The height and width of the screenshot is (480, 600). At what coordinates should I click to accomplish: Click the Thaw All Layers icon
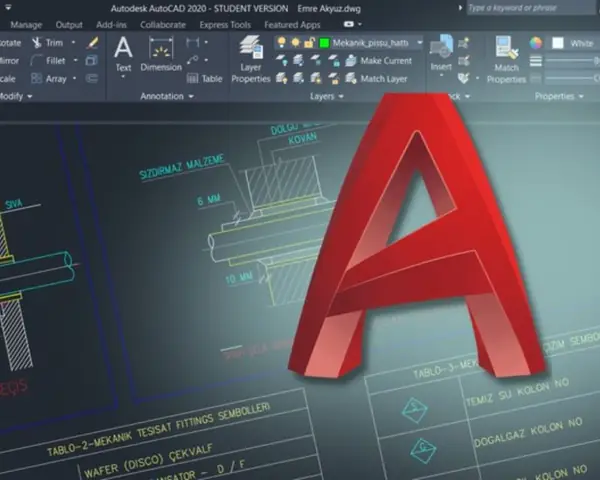click(x=316, y=78)
